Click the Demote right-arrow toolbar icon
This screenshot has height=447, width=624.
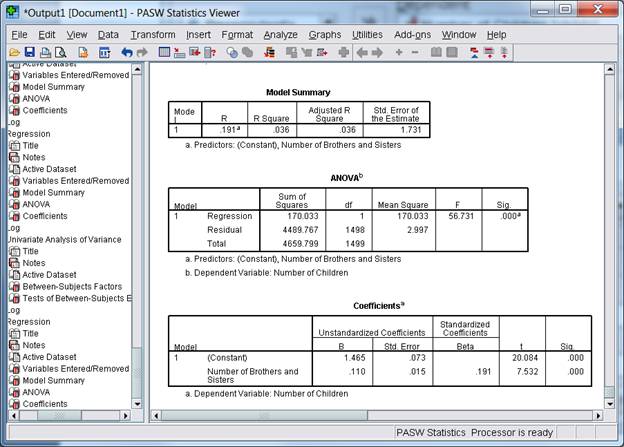377,52
